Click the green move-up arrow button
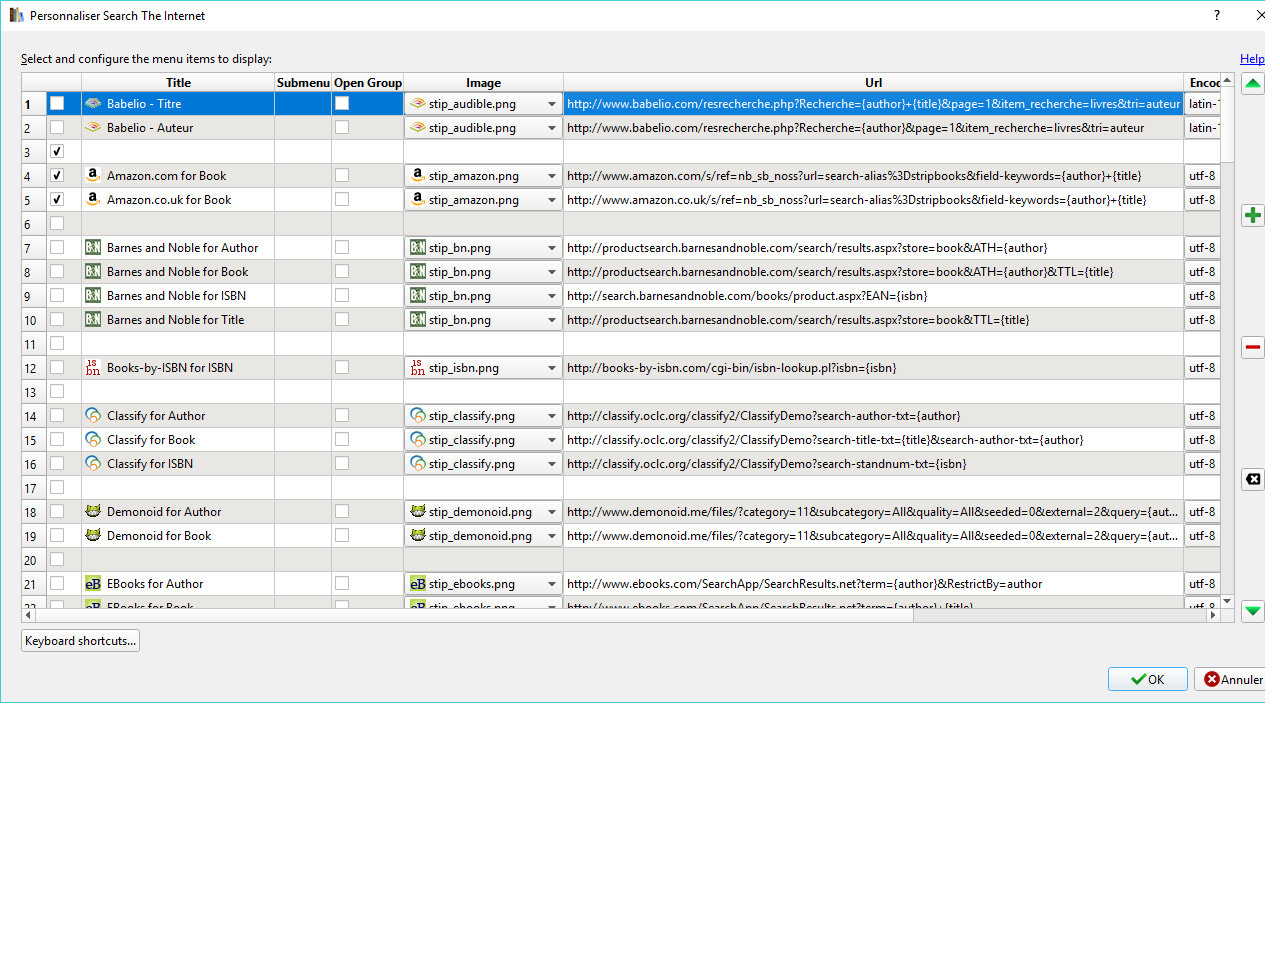Image resolution: width=1280 pixels, height=960 pixels. pyautogui.click(x=1252, y=84)
